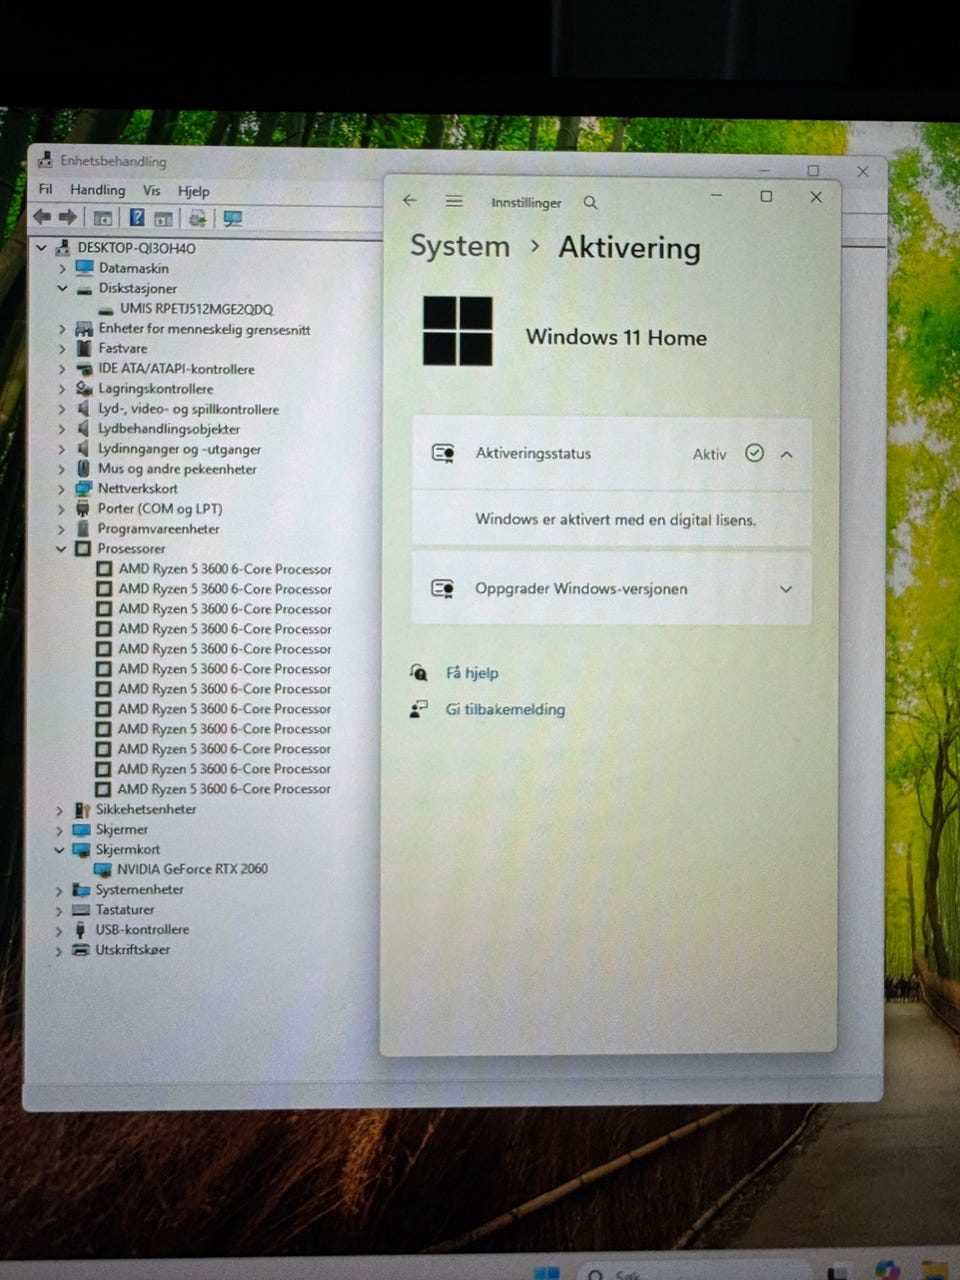
Task: Open the Vis menu
Action: pyautogui.click(x=151, y=190)
